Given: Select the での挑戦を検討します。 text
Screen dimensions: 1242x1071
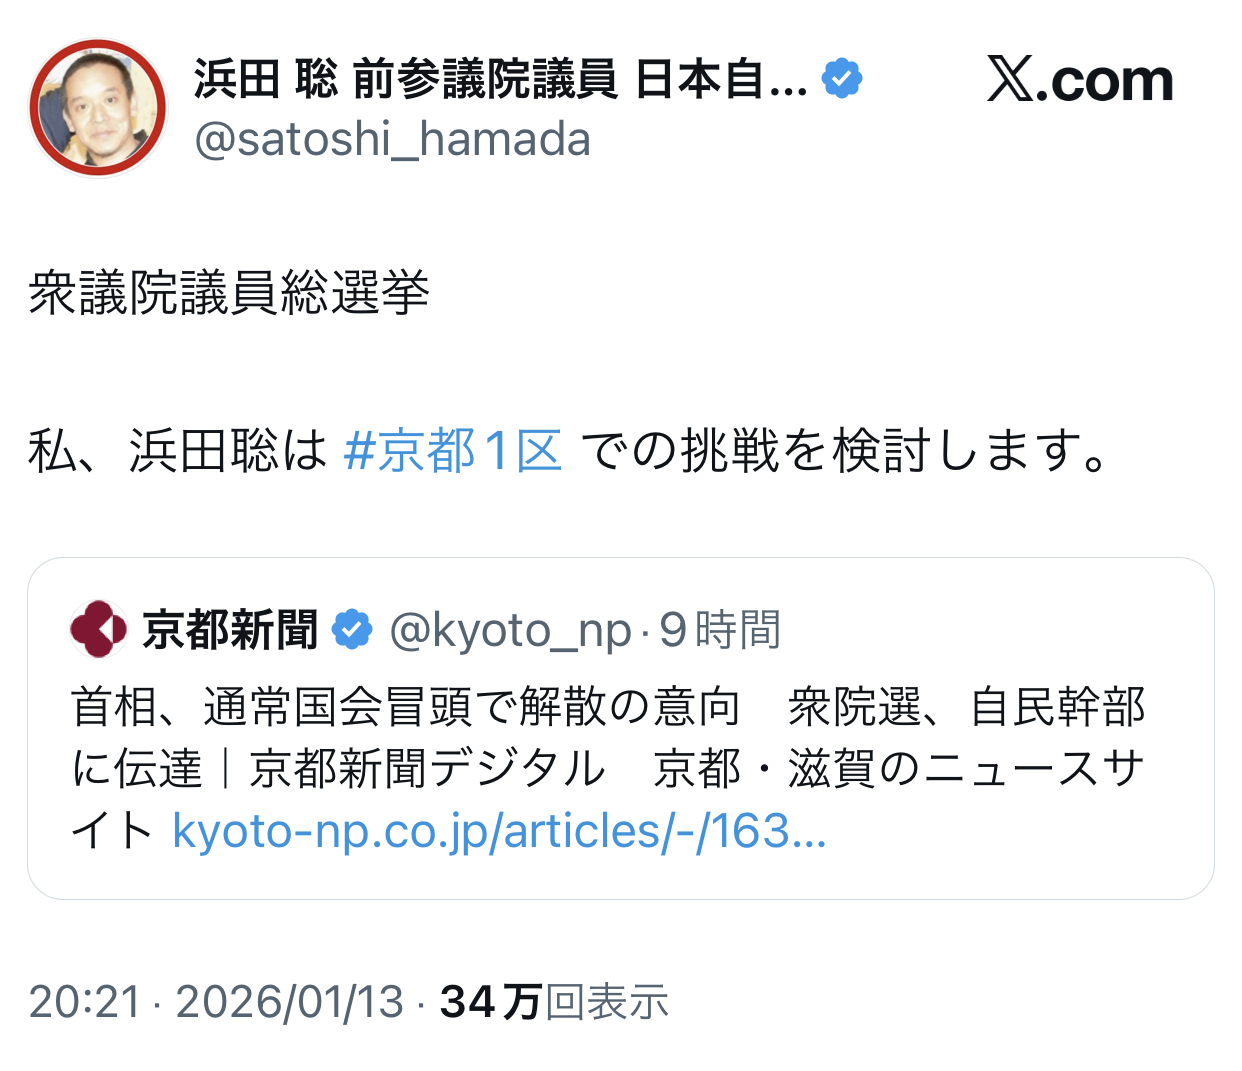Looking at the screenshot, I should tap(843, 451).
